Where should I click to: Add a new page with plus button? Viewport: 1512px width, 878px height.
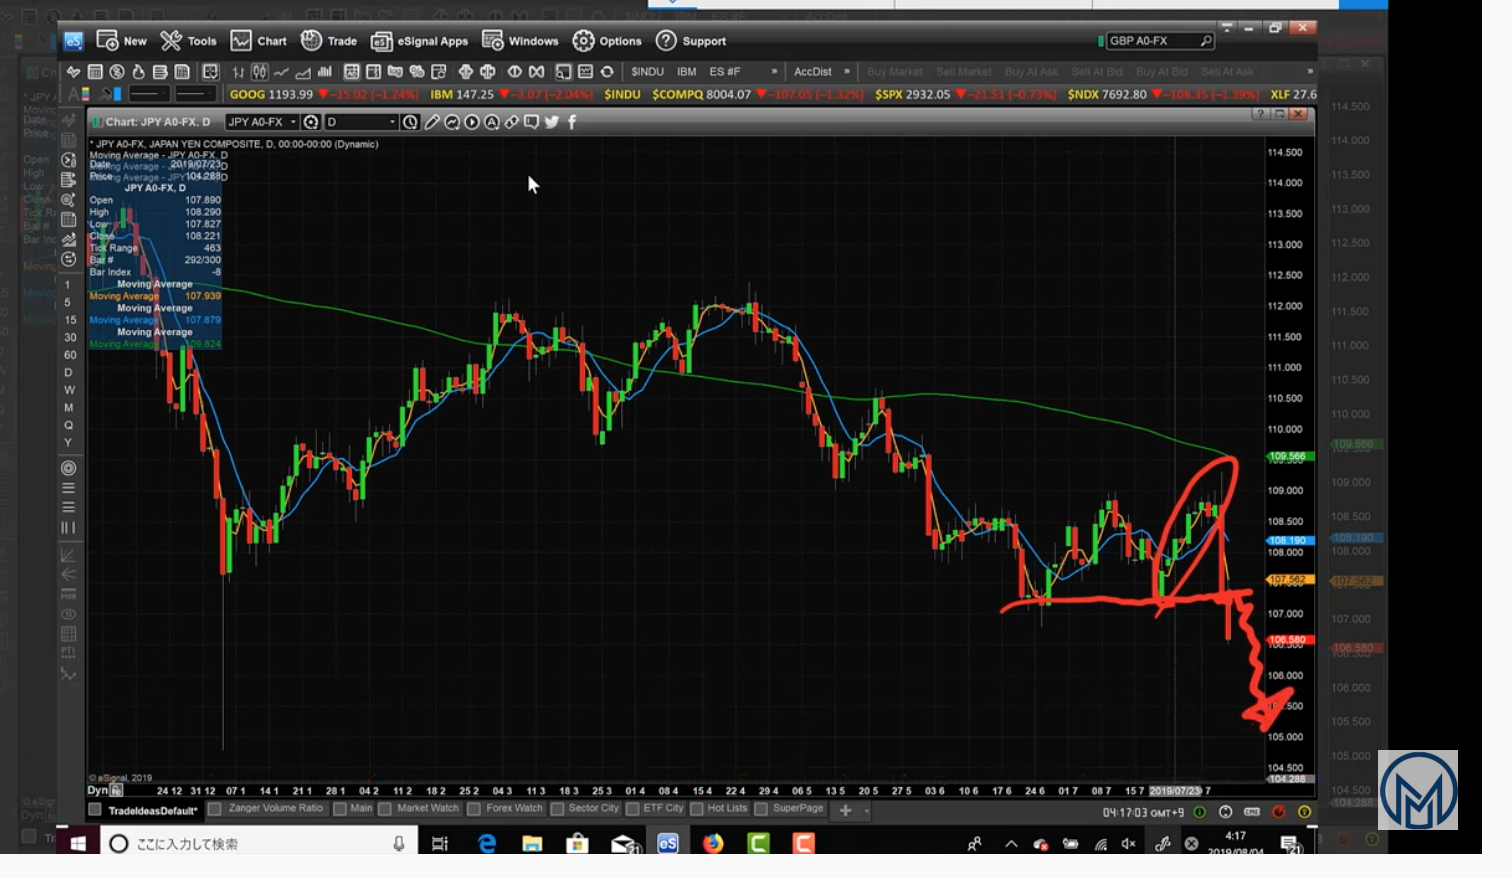(845, 810)
